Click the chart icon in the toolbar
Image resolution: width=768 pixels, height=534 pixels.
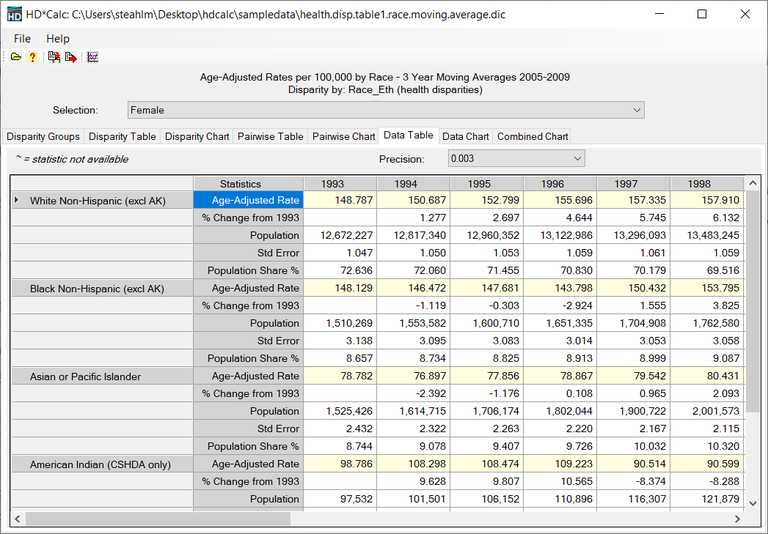click(93, 57)
